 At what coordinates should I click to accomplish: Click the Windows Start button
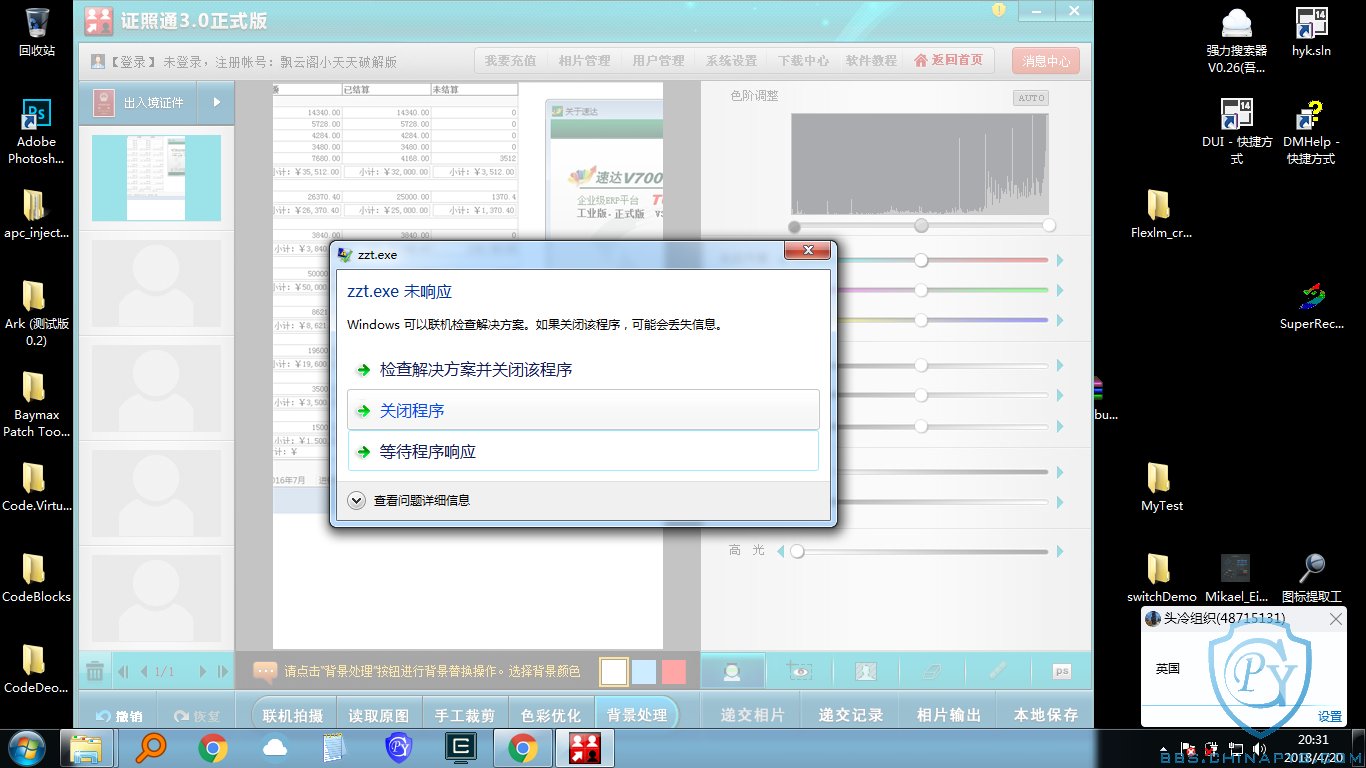pyautogui.click(x=28, y=748)
